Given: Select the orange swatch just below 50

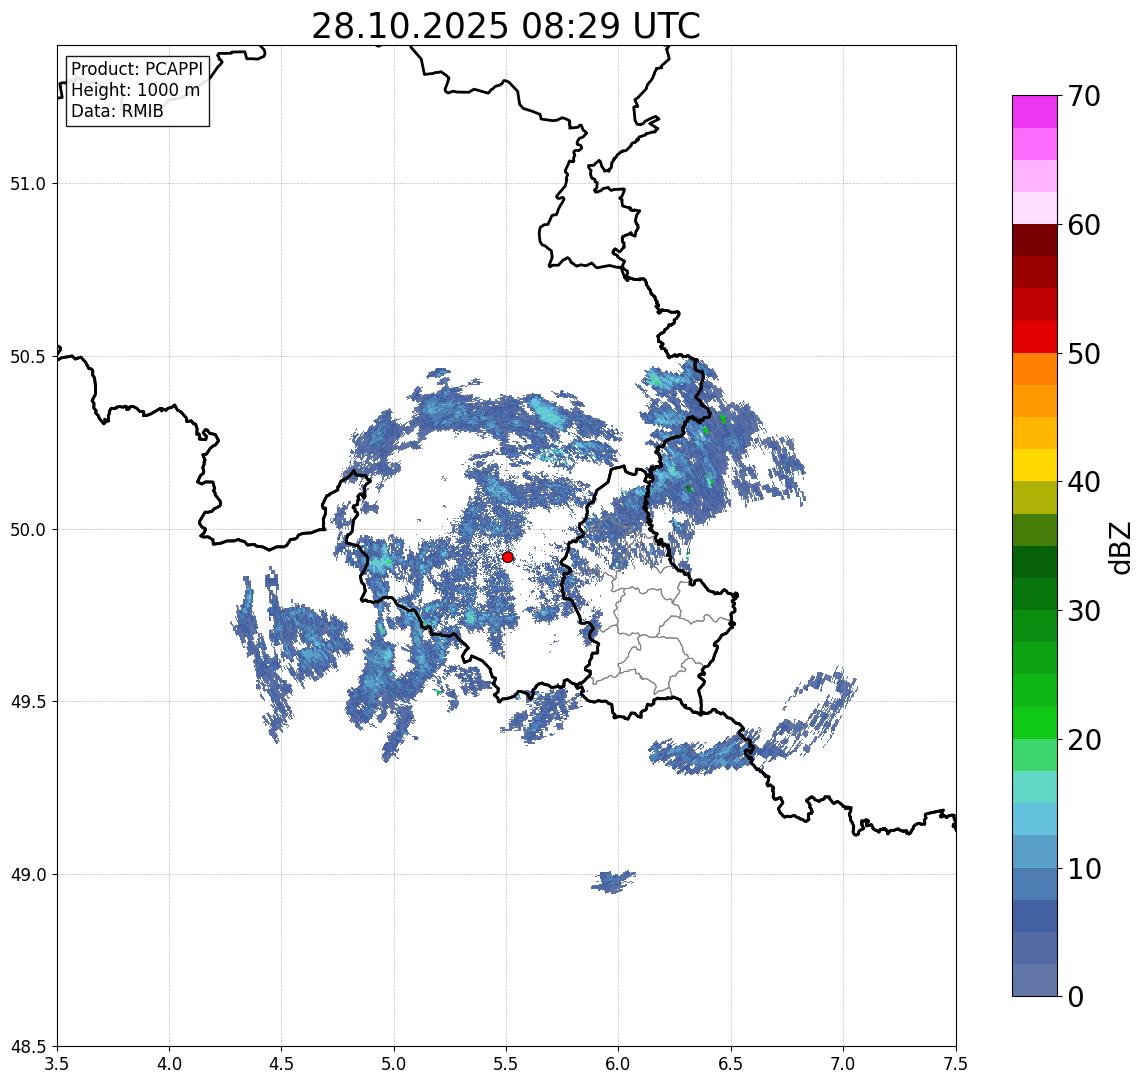Looking at the screenshot, I should (1035, 369).
